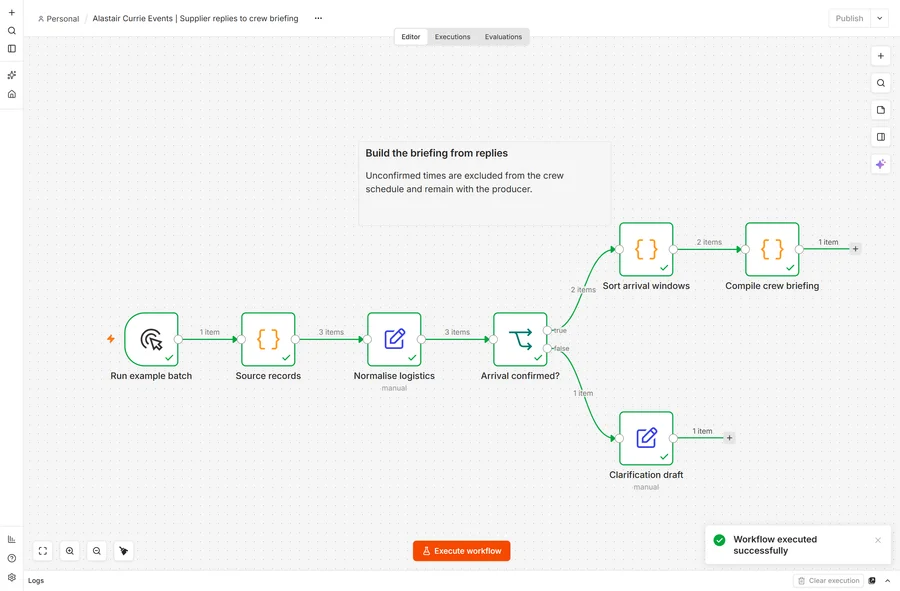This screenshot has width=900, height=591.
Task: Select the Arrival confirmed? If node
Action: pos(520,339)
